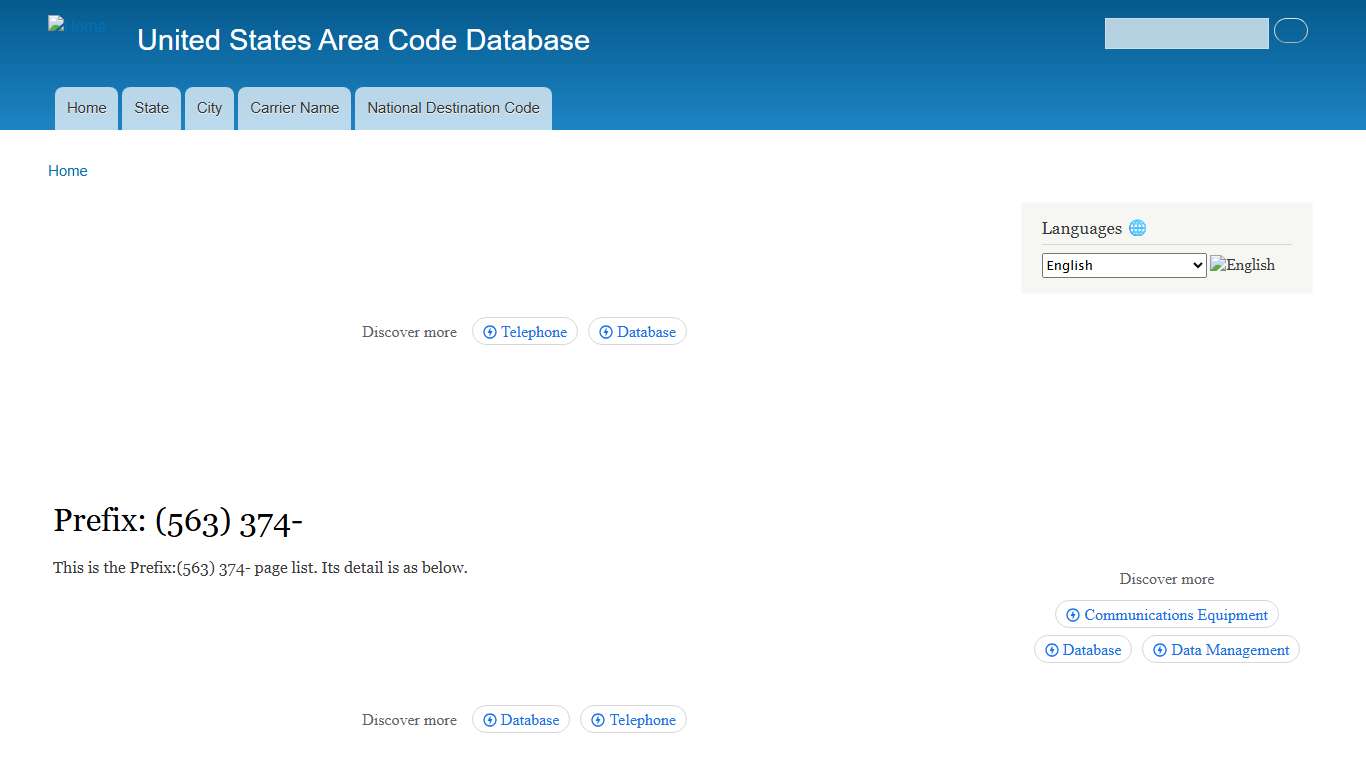Follow the Data Management link
Screen dimensions: 1366x768
click(x=1230, y=650)
